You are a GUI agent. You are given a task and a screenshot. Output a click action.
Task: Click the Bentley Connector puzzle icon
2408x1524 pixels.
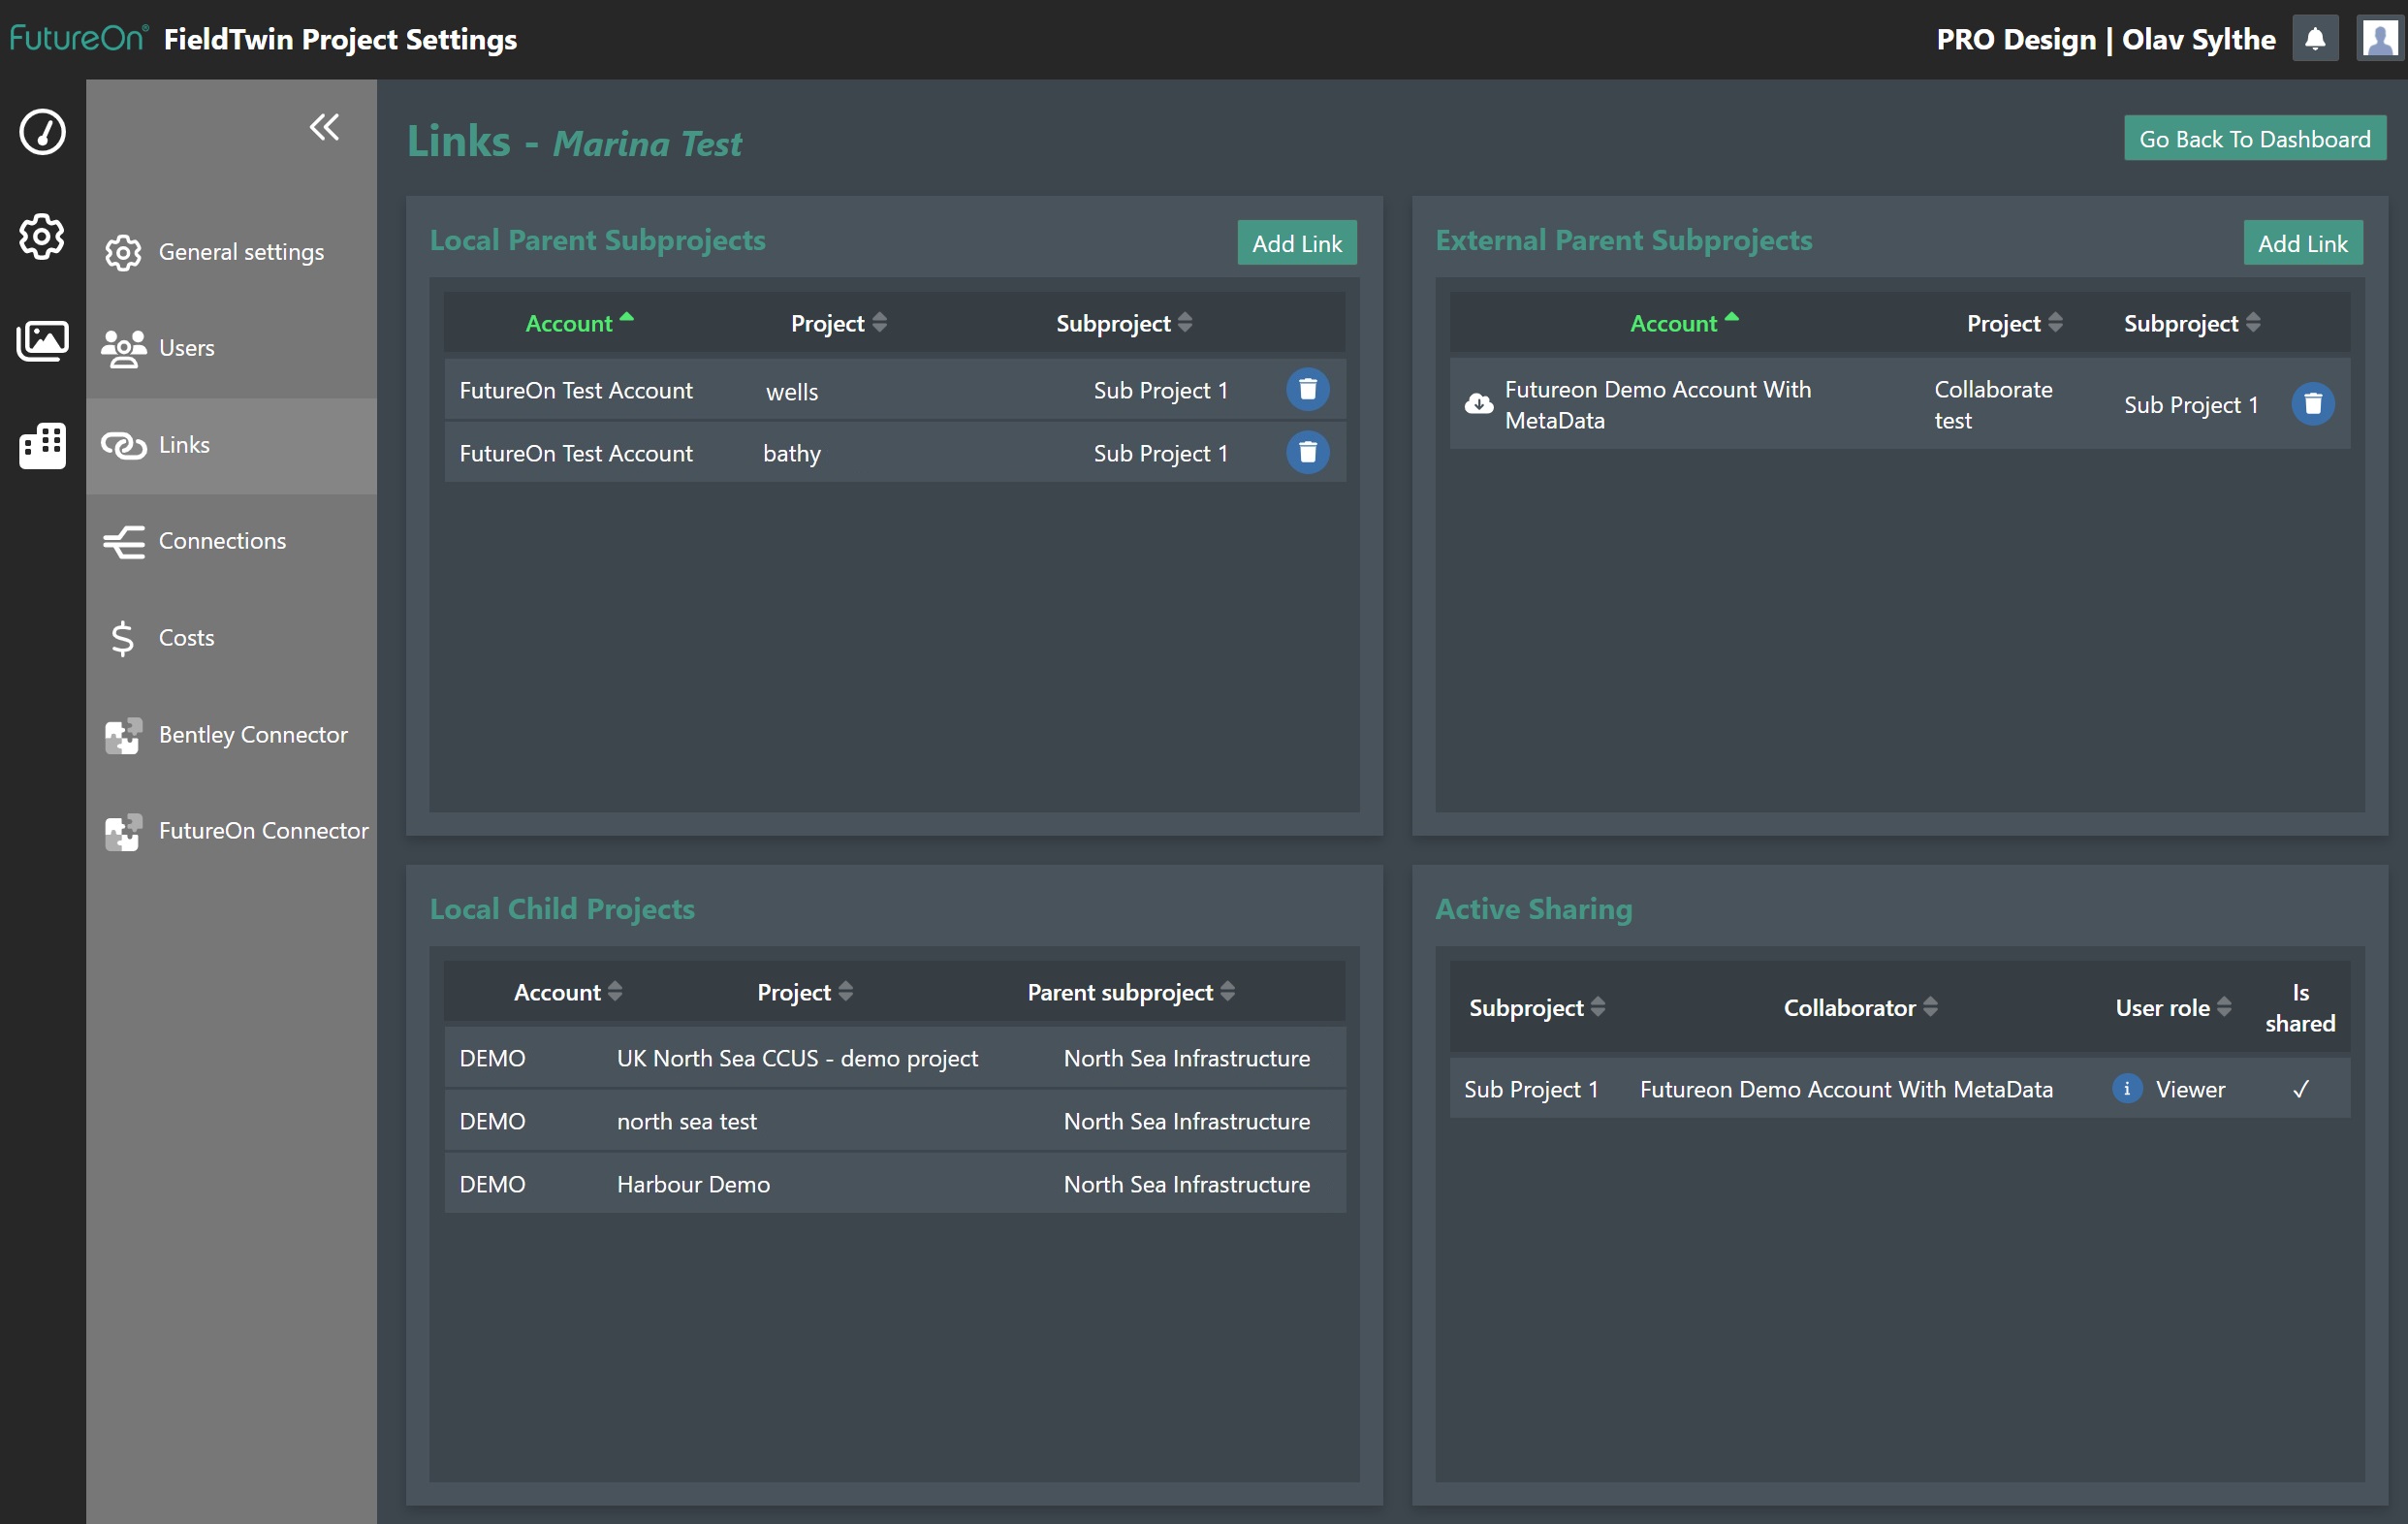[x=123, y=735]
